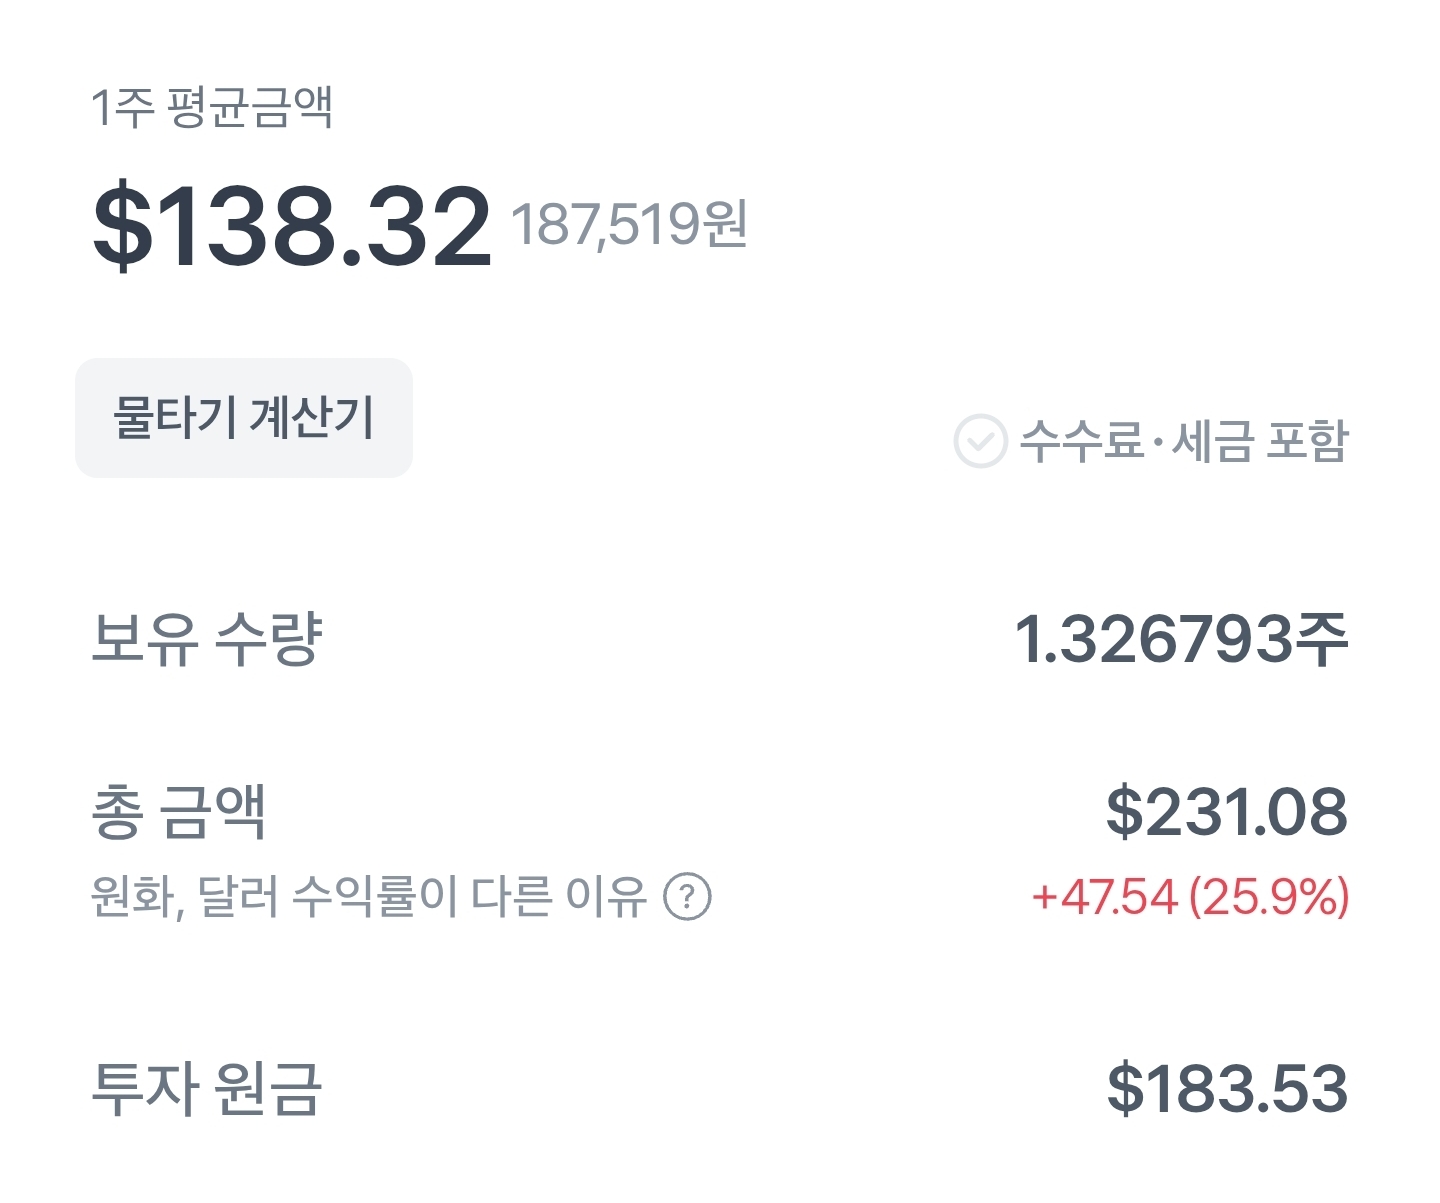Select the 총 금액 row label
This screenshot has height=1203, width=1440.
[x=179, y=811]
